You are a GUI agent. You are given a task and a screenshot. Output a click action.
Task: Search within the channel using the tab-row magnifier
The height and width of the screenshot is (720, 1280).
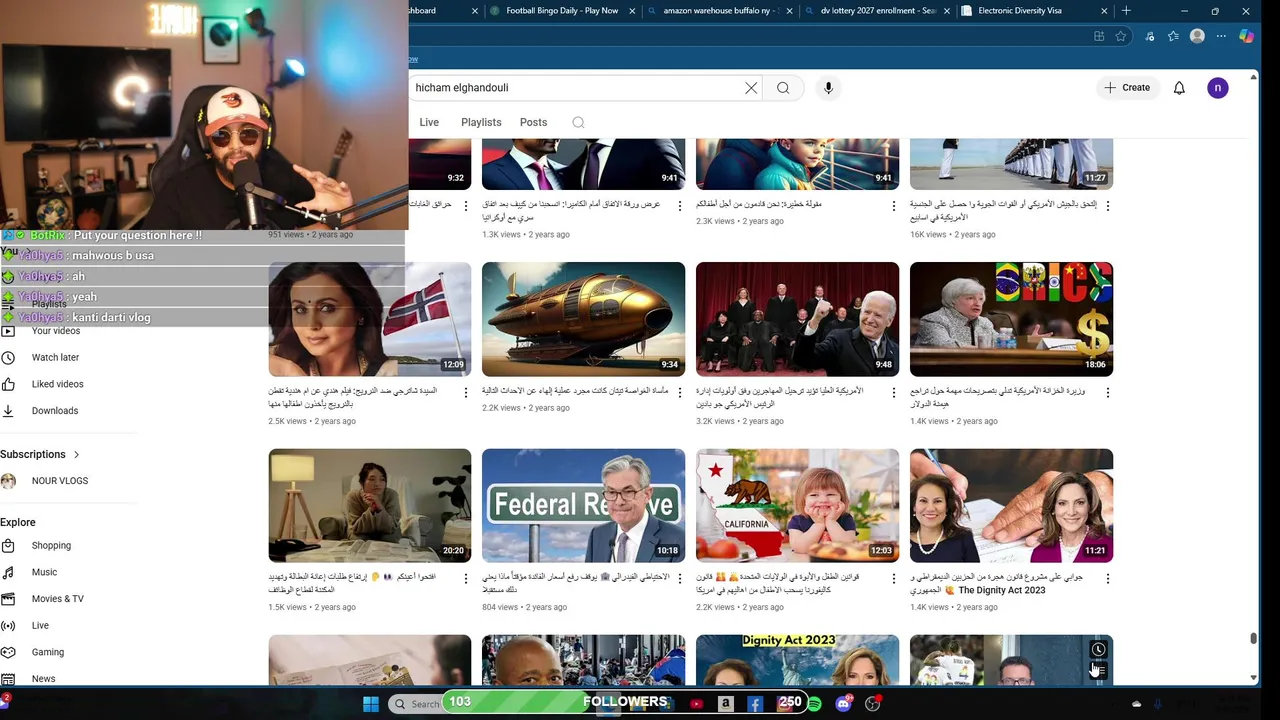(578, 122)
